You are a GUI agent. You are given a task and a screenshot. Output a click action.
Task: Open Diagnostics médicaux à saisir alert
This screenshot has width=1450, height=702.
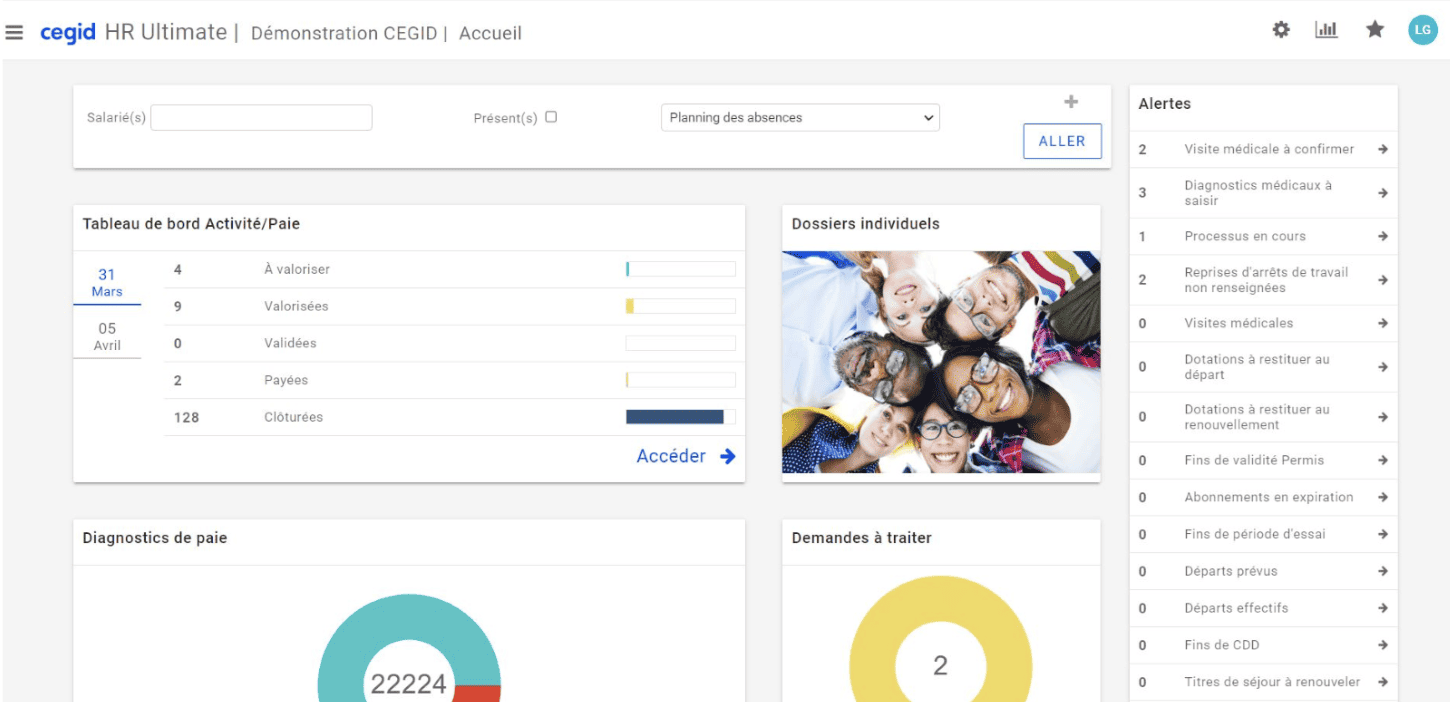[x=1257, y=193]
